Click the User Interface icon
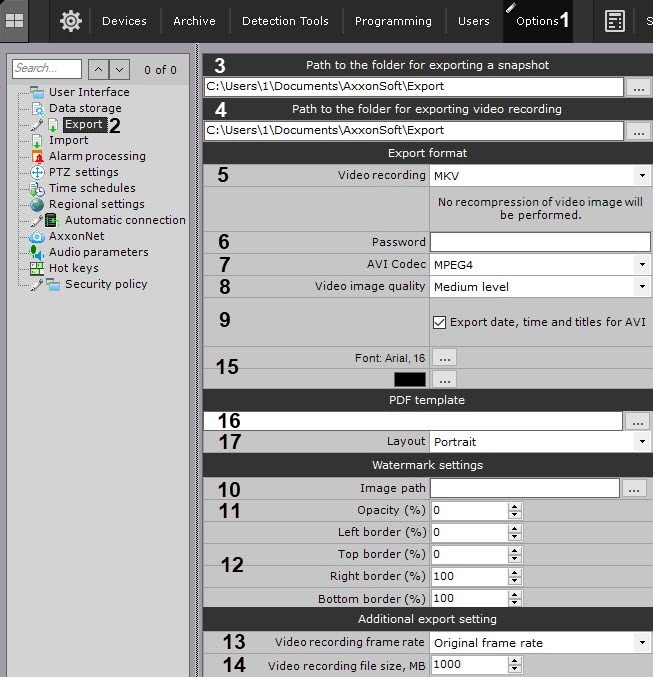This screenshot has height=677, width=653. [x=37, y=92]
